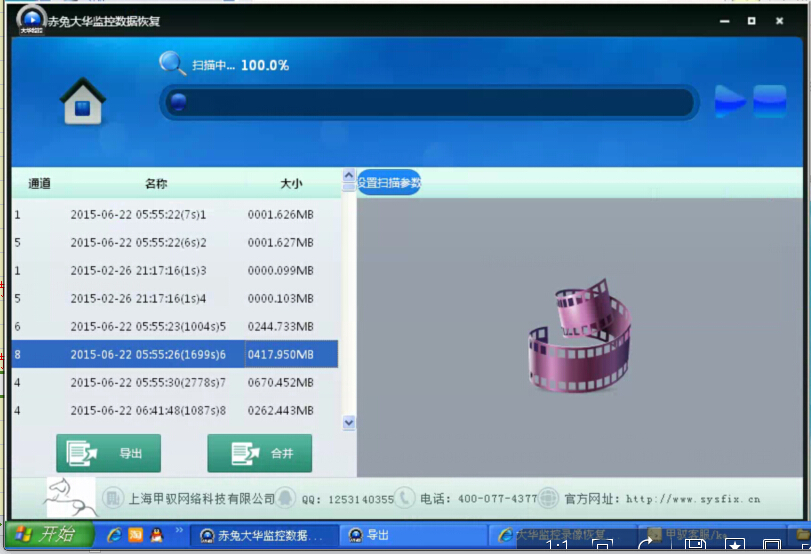Select row 2015-02-26 21:17:16(1s)3
This screenshot has height=554, width=811.
(175, 270)
